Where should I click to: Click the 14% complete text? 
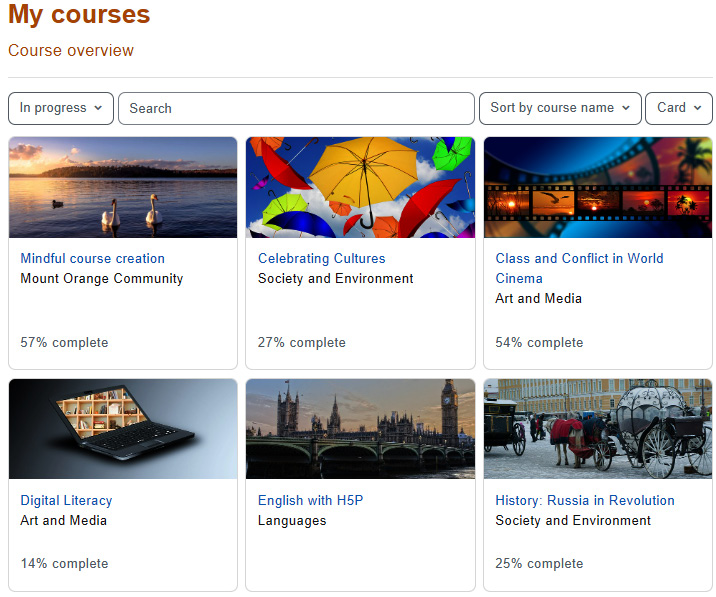tap(64, 563)
